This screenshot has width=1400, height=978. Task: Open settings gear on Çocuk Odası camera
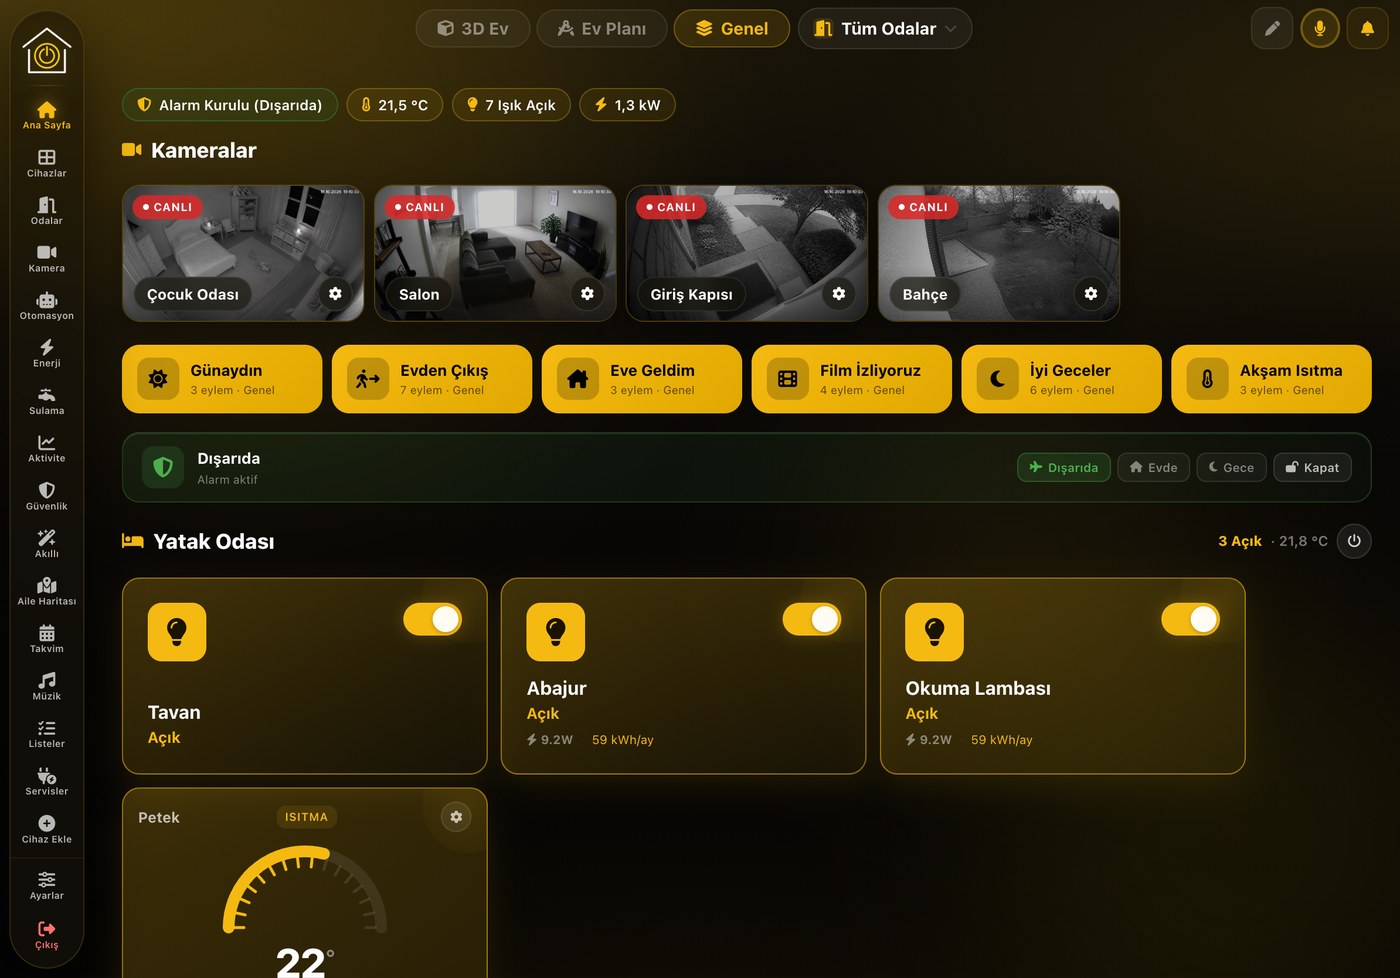(x=335, y=293)
